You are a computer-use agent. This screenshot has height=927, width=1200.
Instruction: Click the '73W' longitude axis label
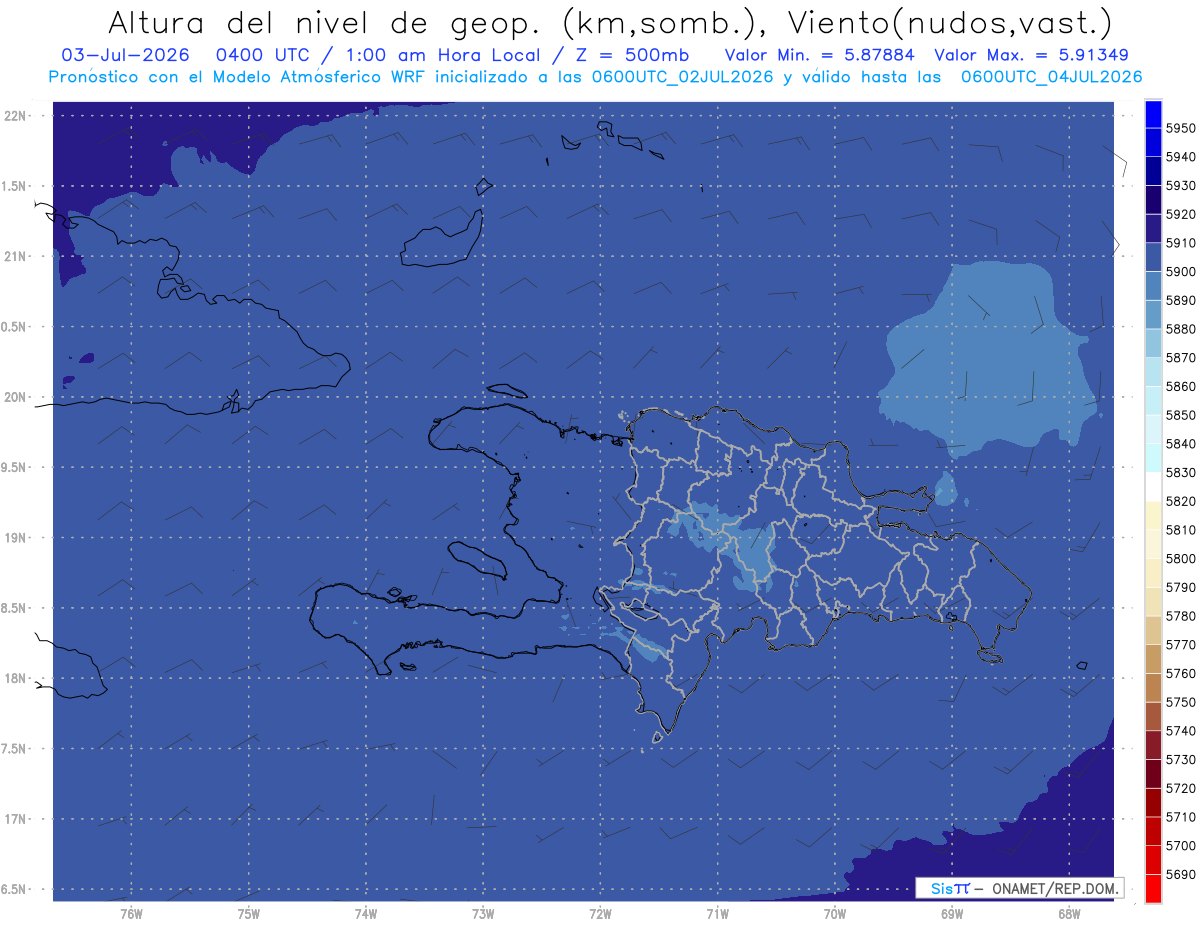483,913
